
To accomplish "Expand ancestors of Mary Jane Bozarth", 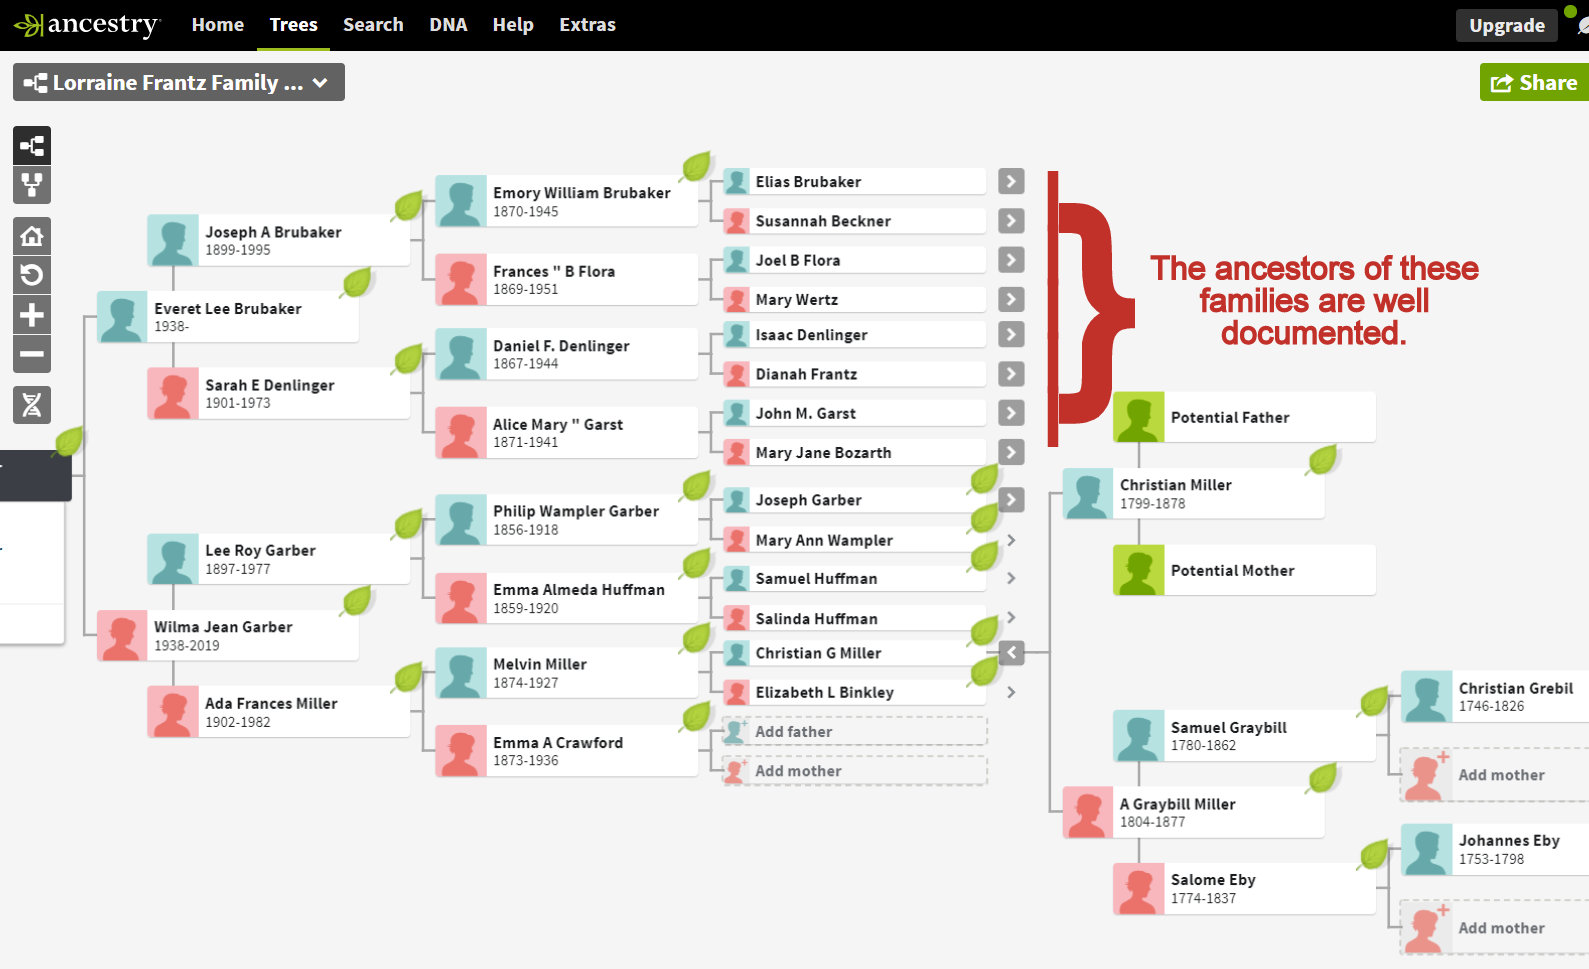I will tap(1011, 452).
